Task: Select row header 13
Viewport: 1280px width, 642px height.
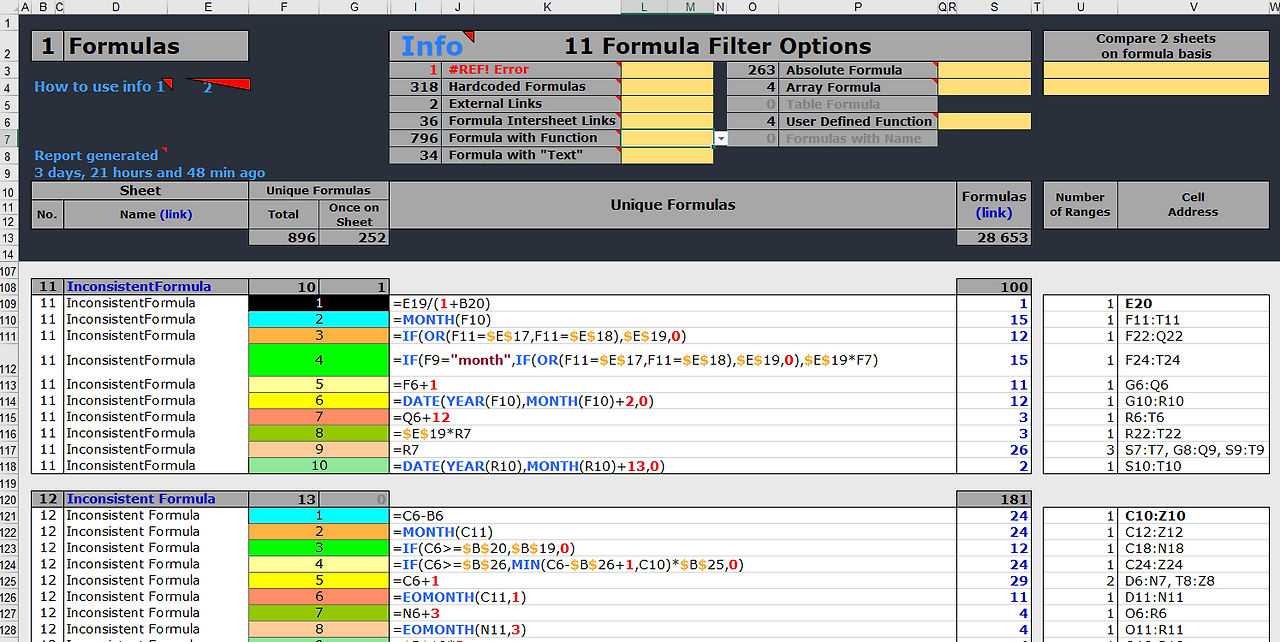Action: tap(8, 238)
